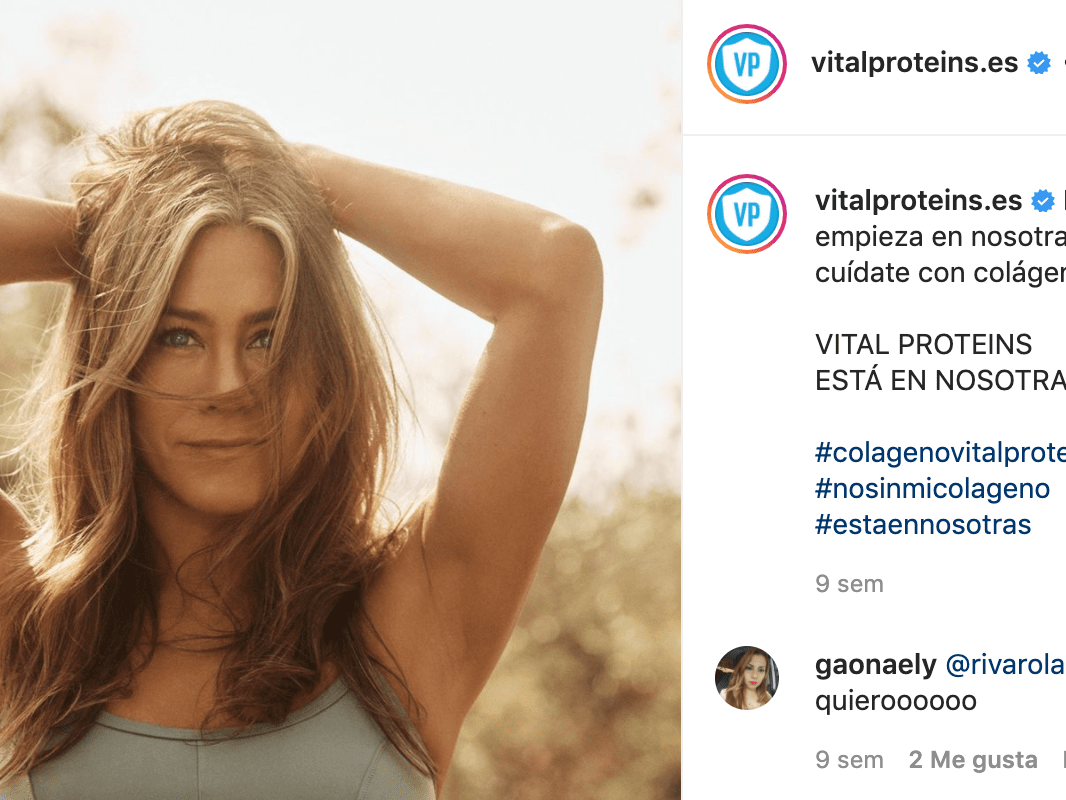
Task: View who liked via 2 Me gusta
Action: click(973, 760)
